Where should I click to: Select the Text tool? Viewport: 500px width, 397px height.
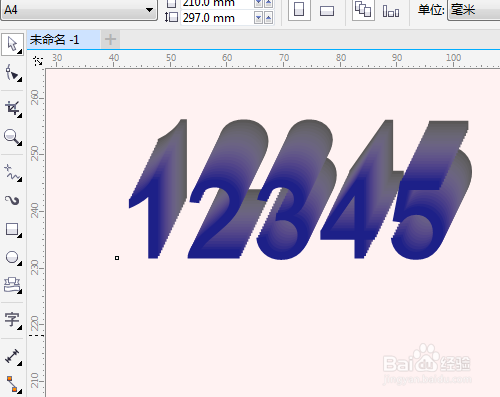(12, 320)
